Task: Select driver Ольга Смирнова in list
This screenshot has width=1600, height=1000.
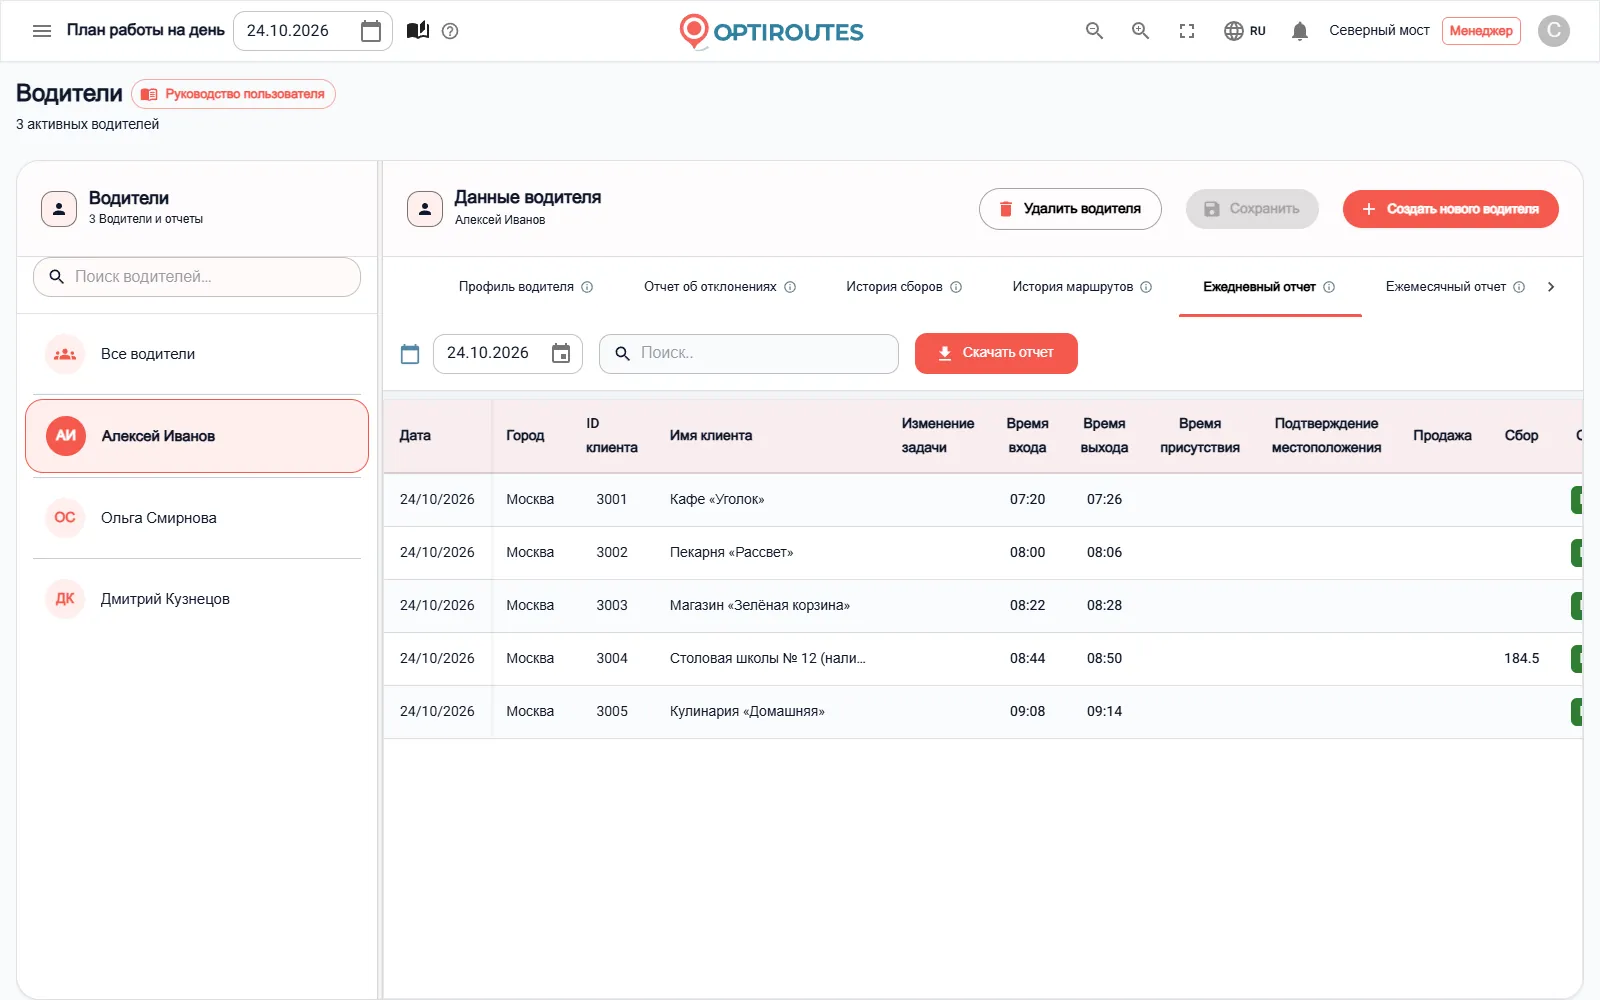Action: click(x=197, y=518)
